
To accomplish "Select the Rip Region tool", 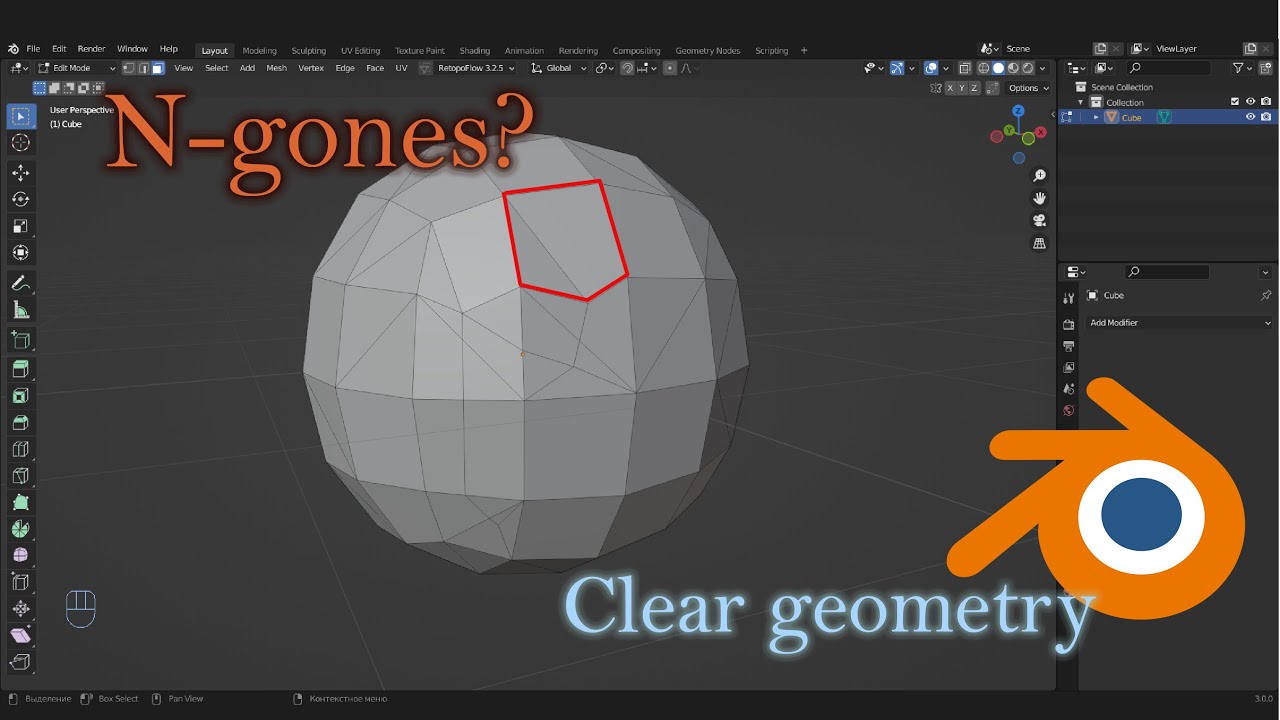I will point(20,661).
